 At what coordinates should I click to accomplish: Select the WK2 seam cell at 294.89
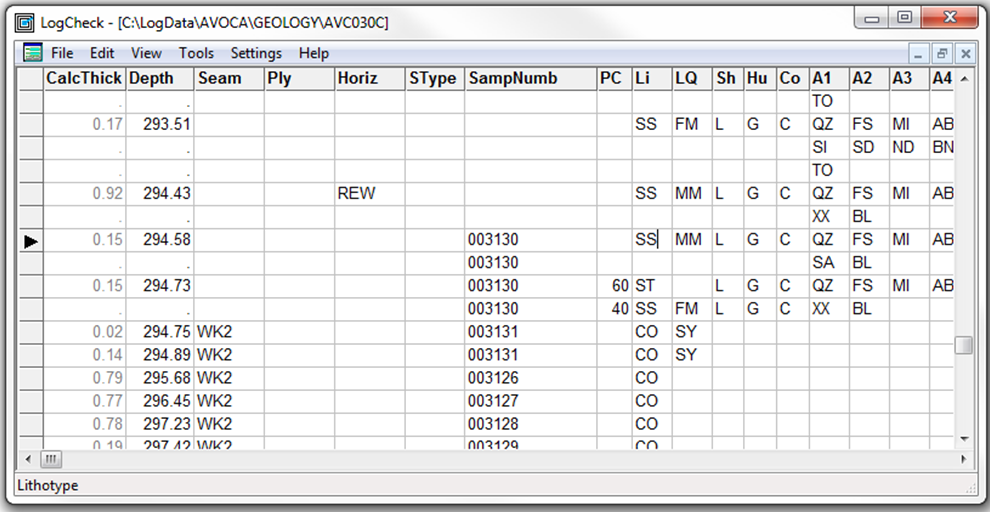pyautogui.click(x=229, y=355)
